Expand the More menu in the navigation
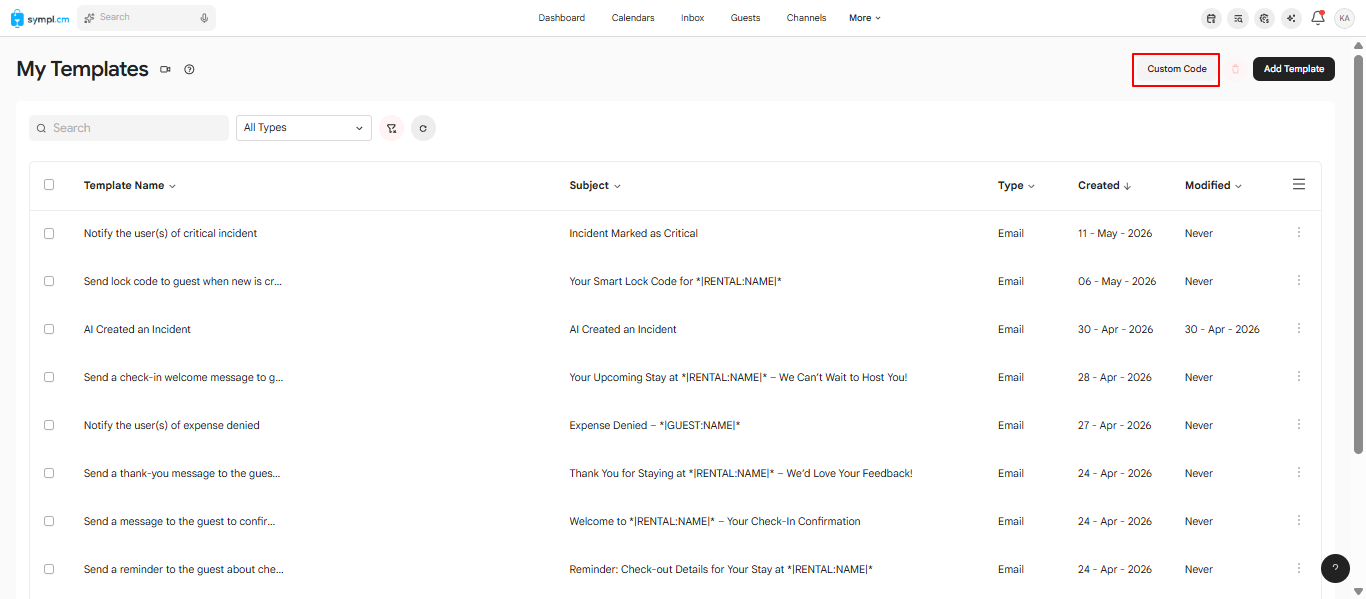The image size is (1366, 599). [x=865, y=18]
